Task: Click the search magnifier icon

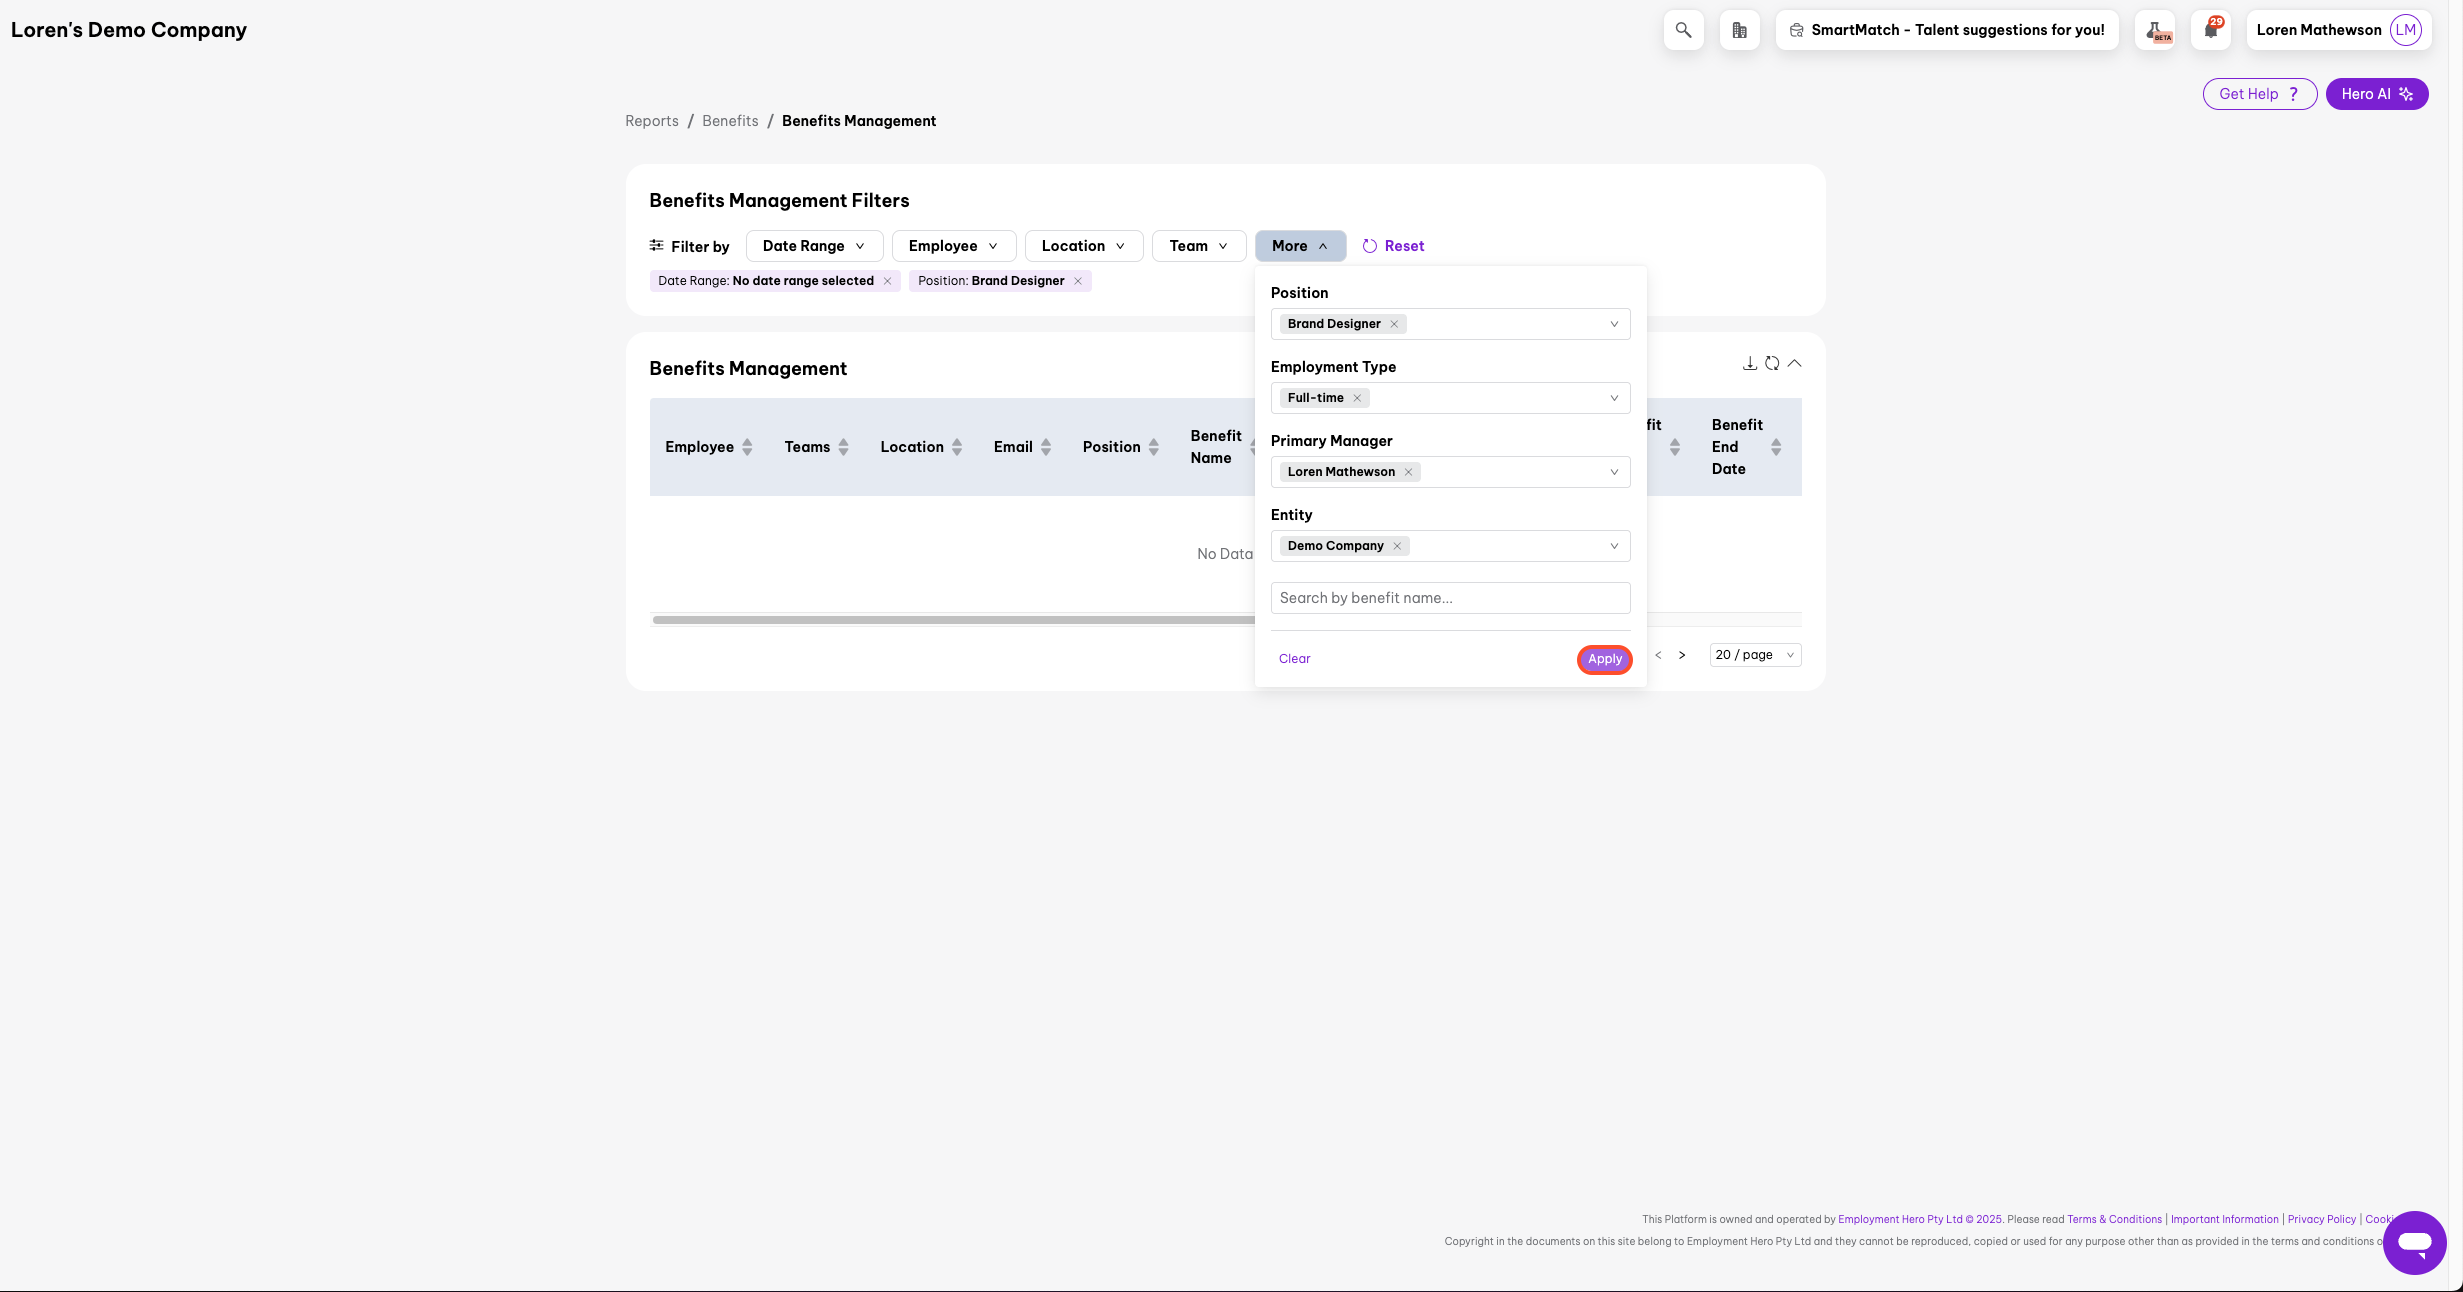Action: coord(1683,30)
